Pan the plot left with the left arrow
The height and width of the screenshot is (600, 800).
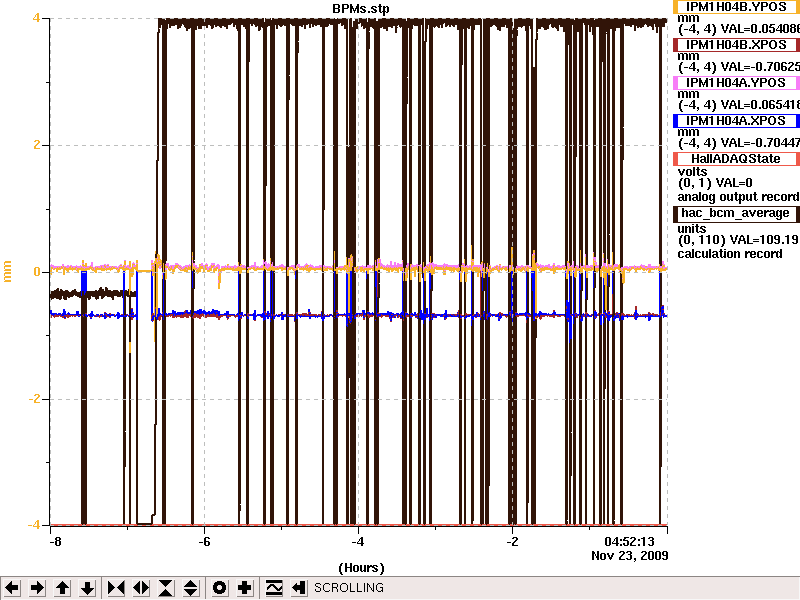(12, 588)
